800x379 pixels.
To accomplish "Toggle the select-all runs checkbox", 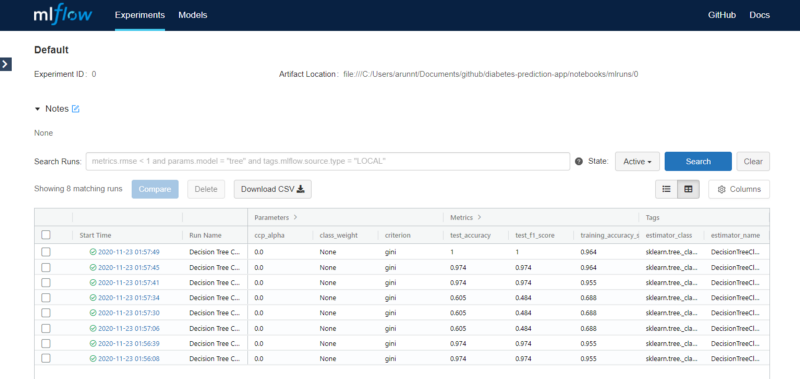I will [46, 235].
